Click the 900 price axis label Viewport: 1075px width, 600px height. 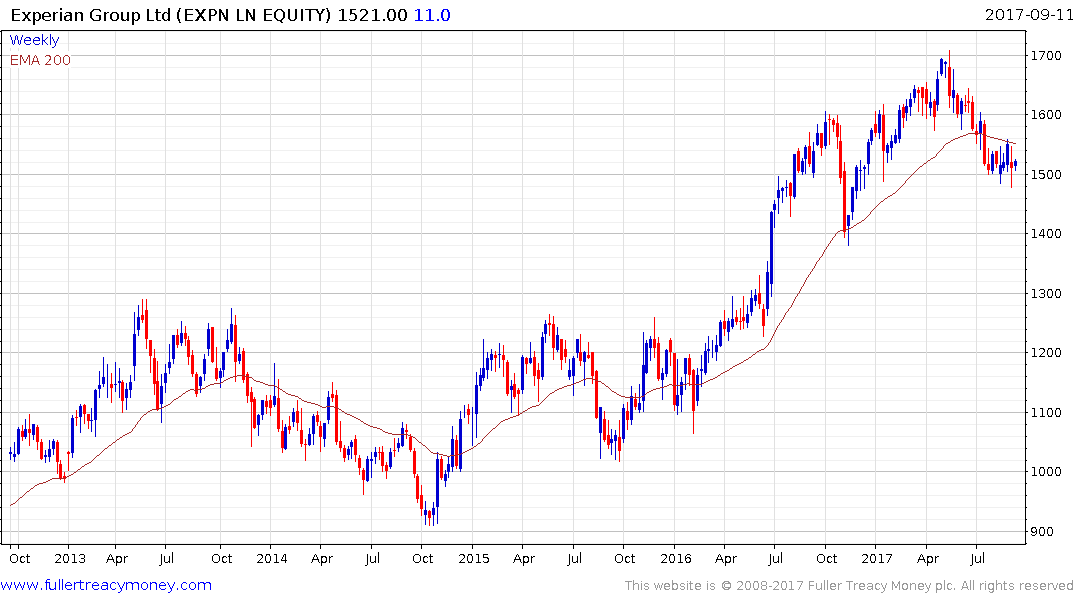point(1042,531)
